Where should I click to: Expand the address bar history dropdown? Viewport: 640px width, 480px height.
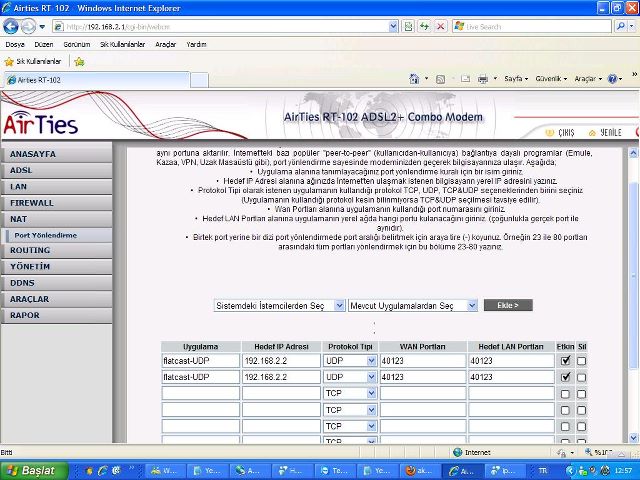[393, 27]
